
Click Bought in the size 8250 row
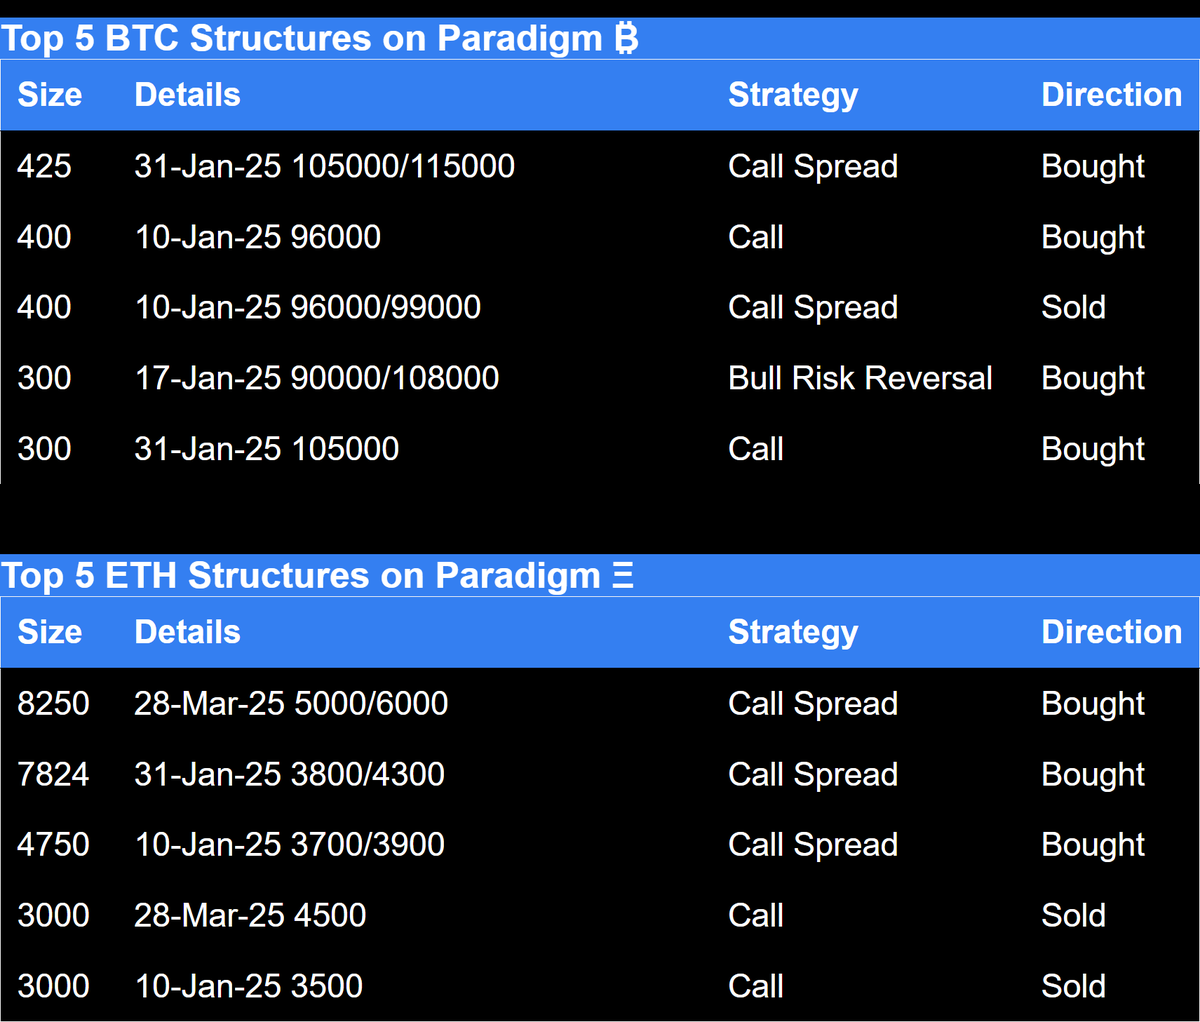[1093, 704]
